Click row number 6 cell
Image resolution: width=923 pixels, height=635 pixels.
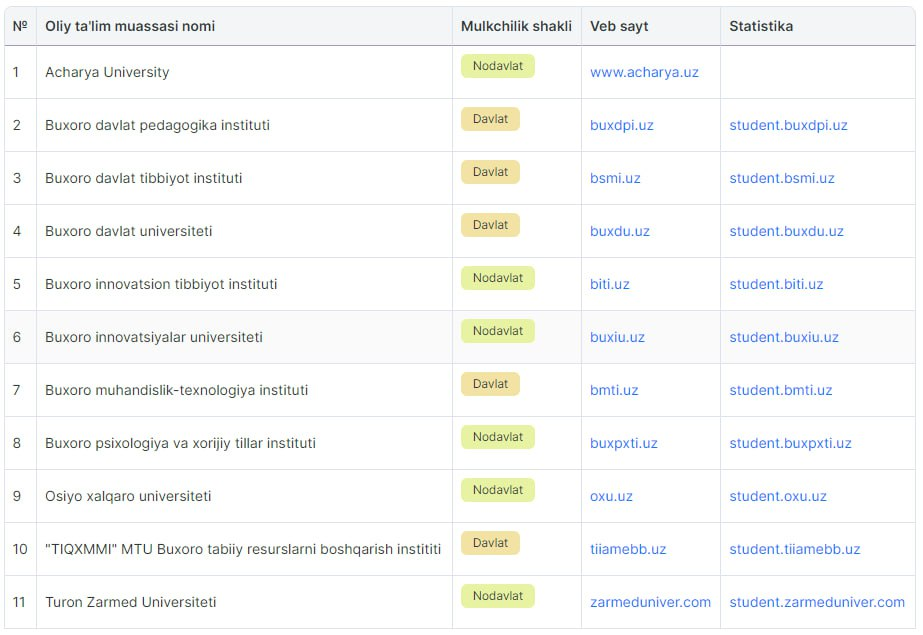[21, 337]
